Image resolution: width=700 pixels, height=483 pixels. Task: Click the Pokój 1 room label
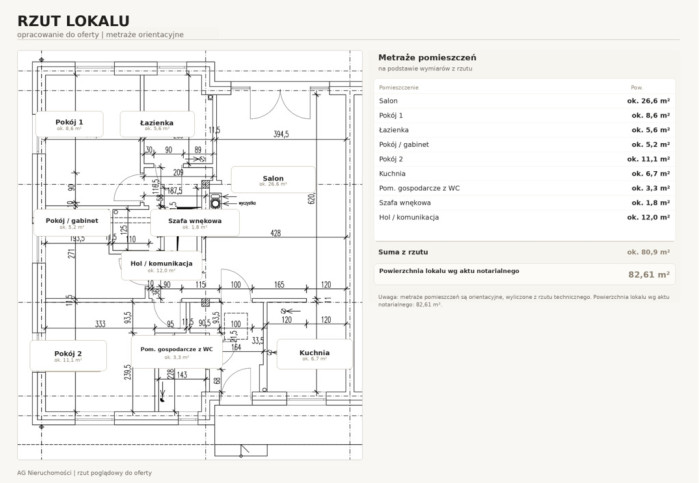[69, 124]
